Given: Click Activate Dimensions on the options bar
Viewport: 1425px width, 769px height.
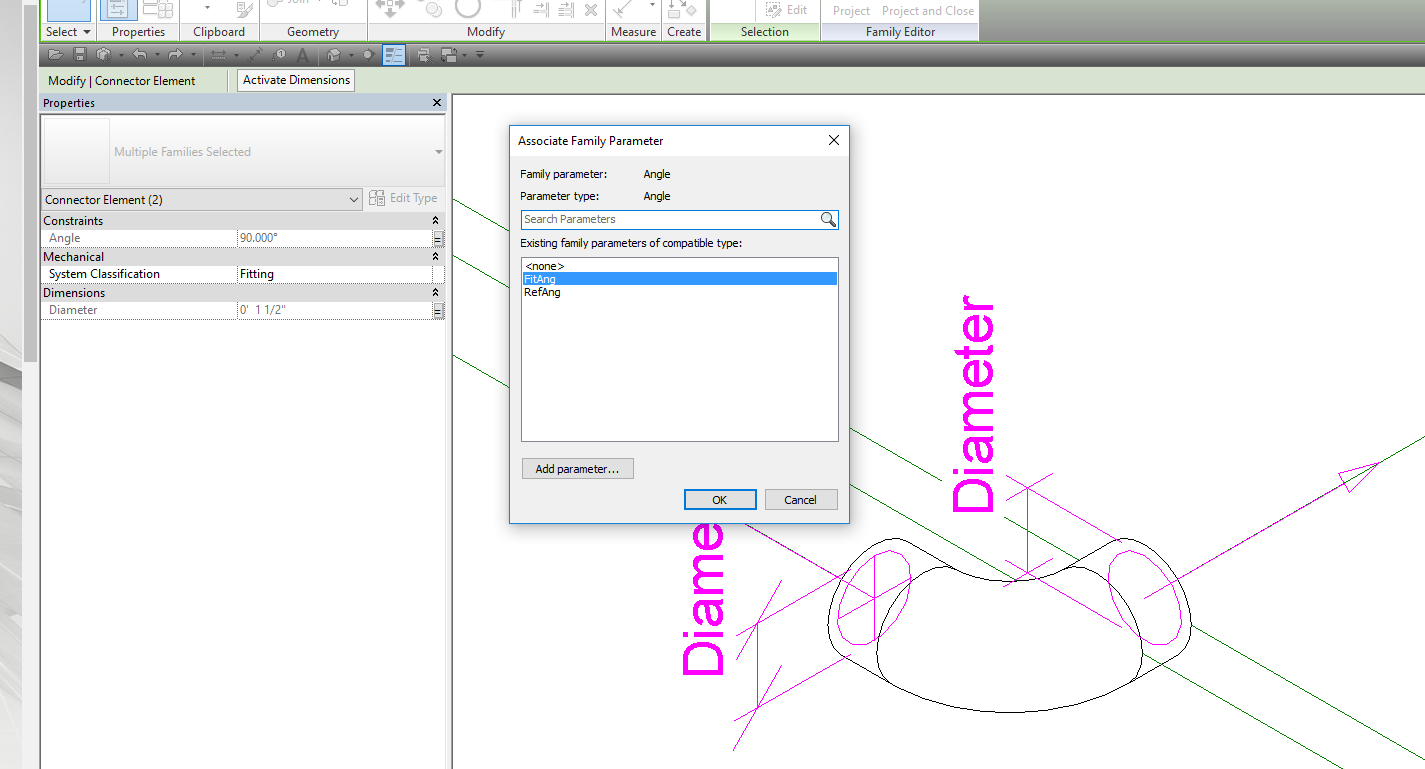Looking at the screenshot, I should 295,80.
